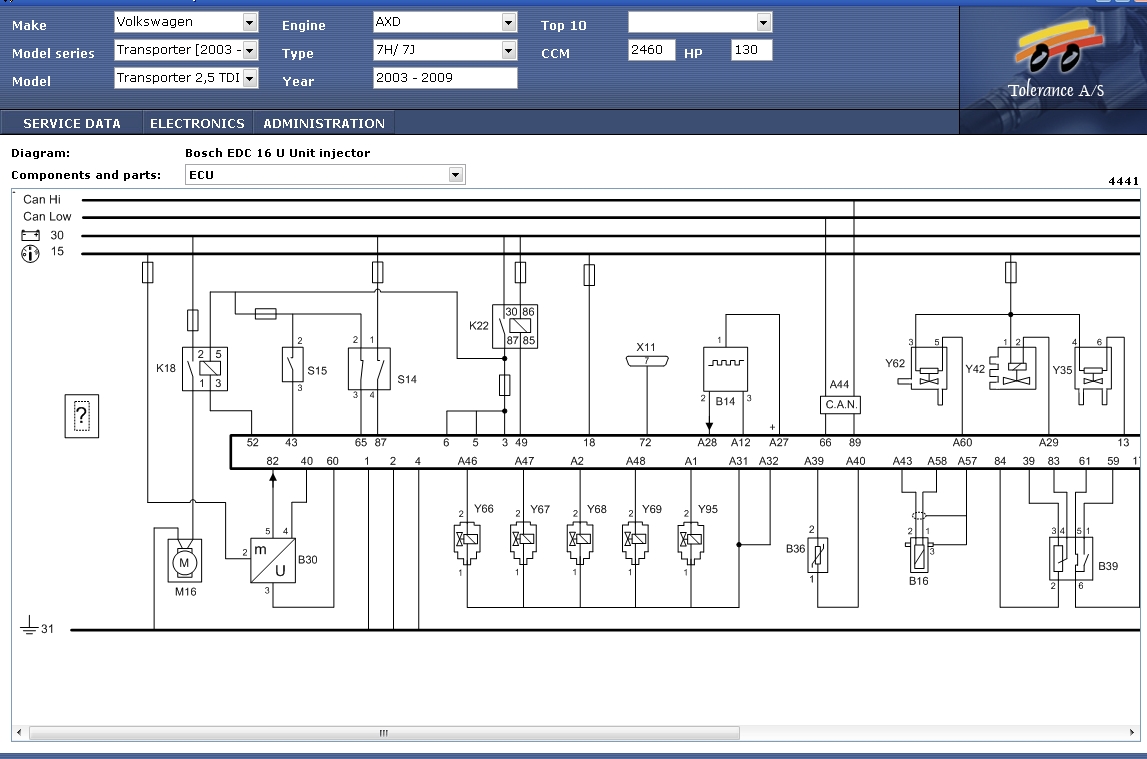Expand the Engine dropdown showing AXD
Screen dimensions: 1147x759
(508, 22)
